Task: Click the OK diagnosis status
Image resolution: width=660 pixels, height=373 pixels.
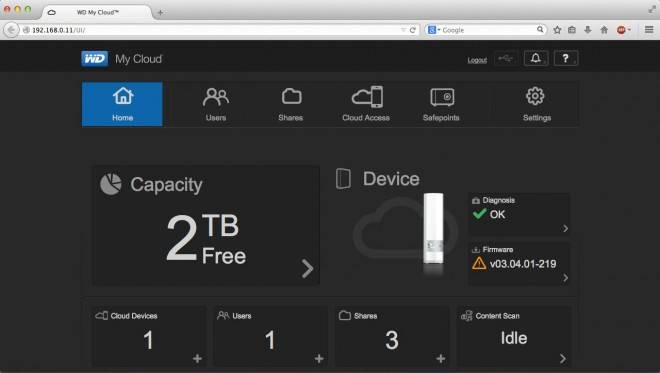Action: [497, 214]
